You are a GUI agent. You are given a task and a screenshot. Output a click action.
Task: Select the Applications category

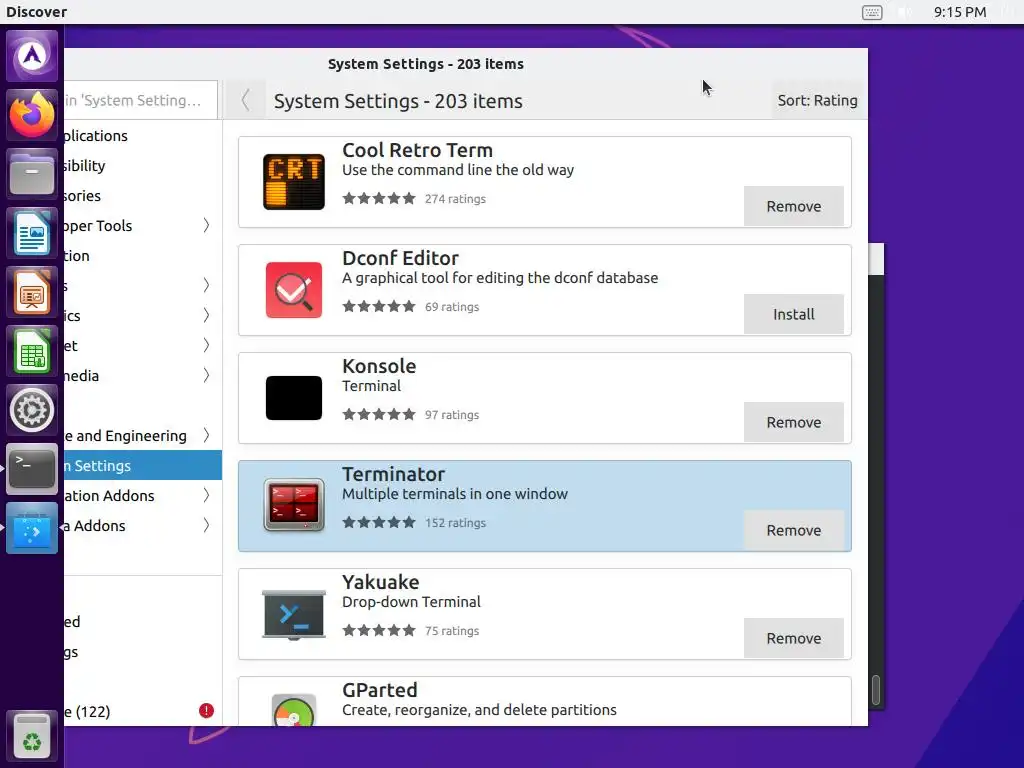142,136
